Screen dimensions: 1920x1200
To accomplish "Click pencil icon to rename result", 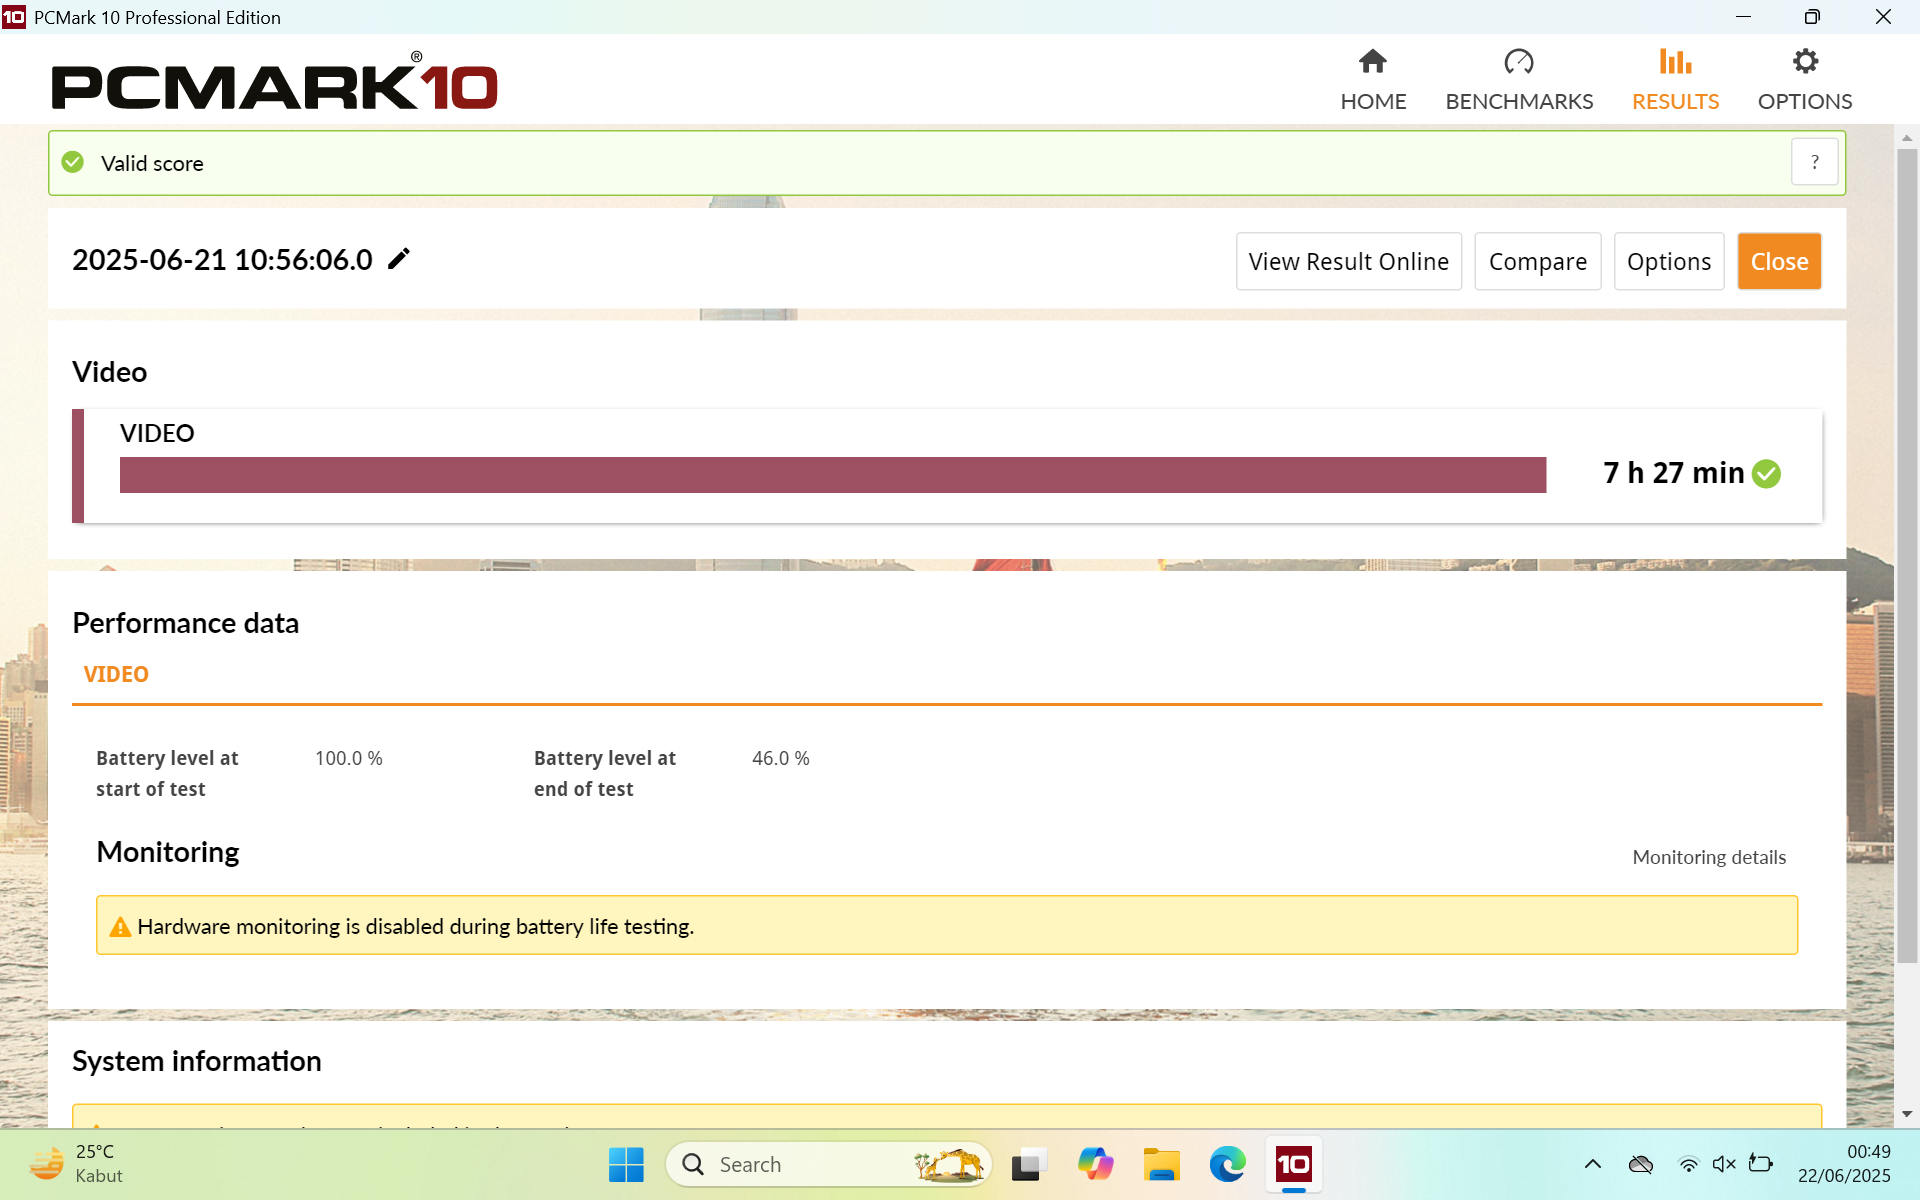I will click(399, 259).
